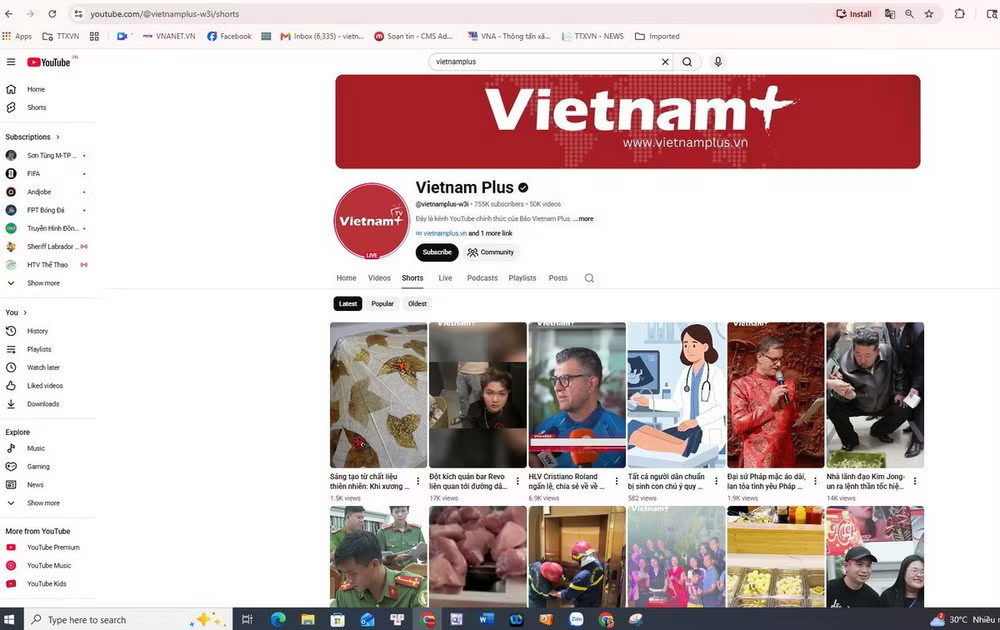Open browser extensions puzzle icon

(960, 13)
